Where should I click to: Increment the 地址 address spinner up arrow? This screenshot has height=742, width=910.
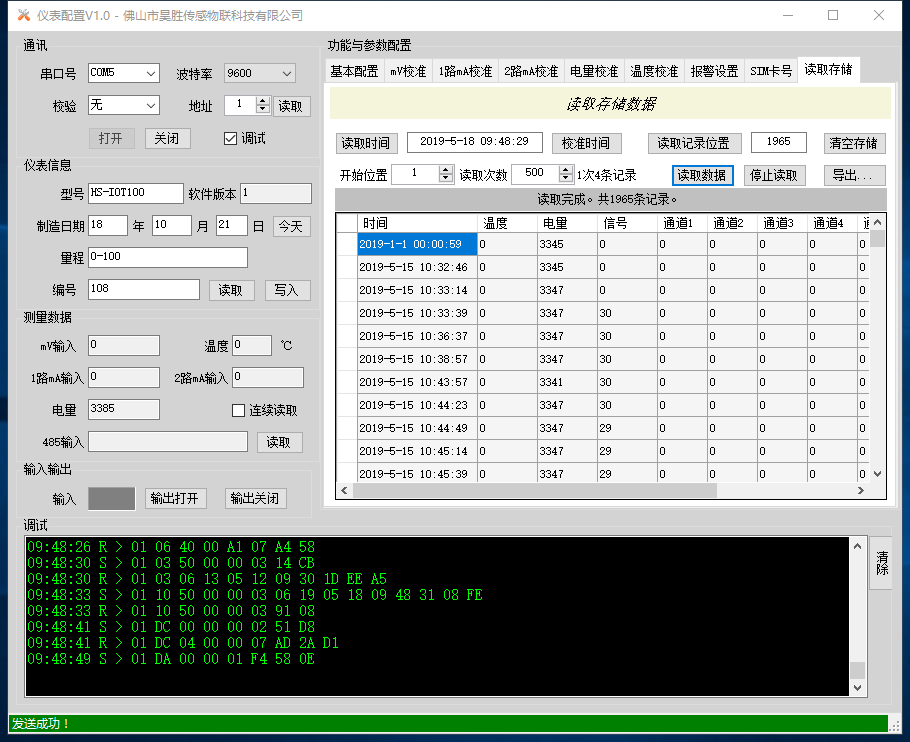coord(263,101)
